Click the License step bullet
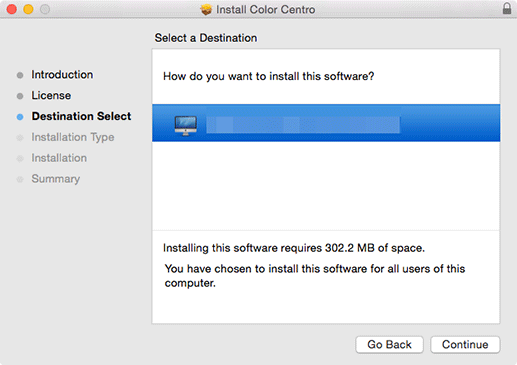This screenshot has width=517, height=365. (x=20, y=96)
